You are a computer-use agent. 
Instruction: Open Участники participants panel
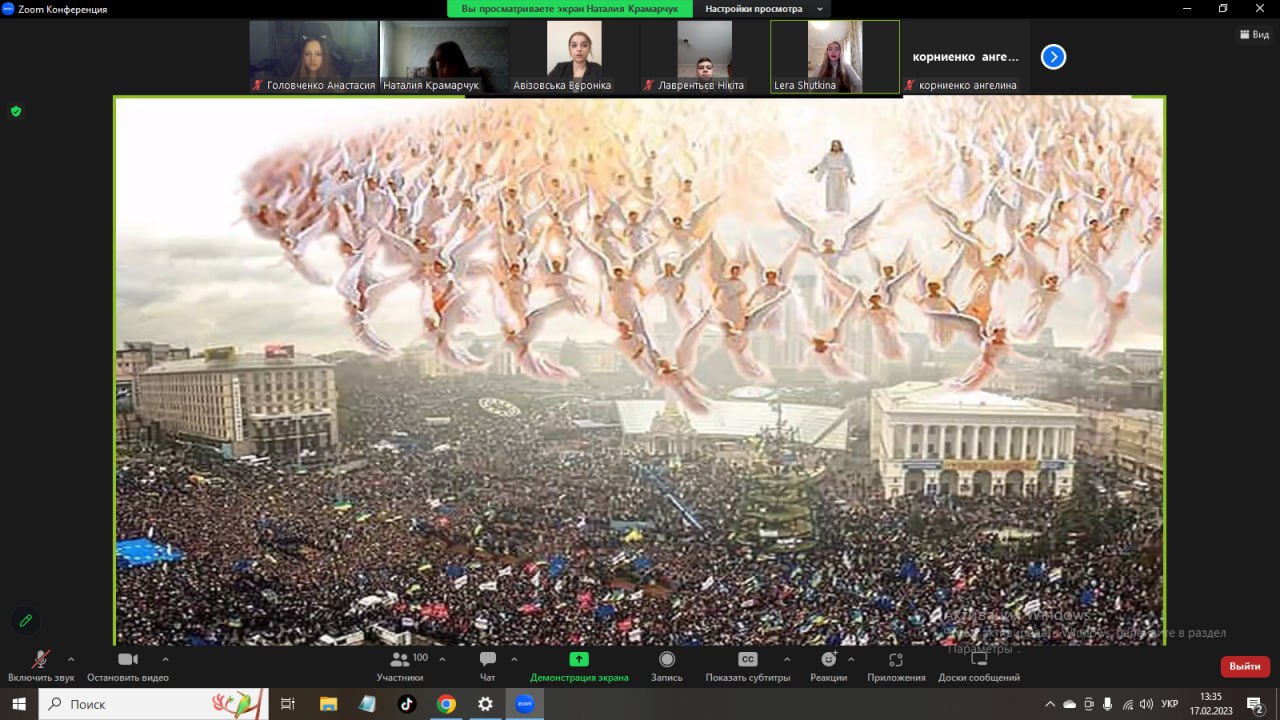tap(400, 666)
